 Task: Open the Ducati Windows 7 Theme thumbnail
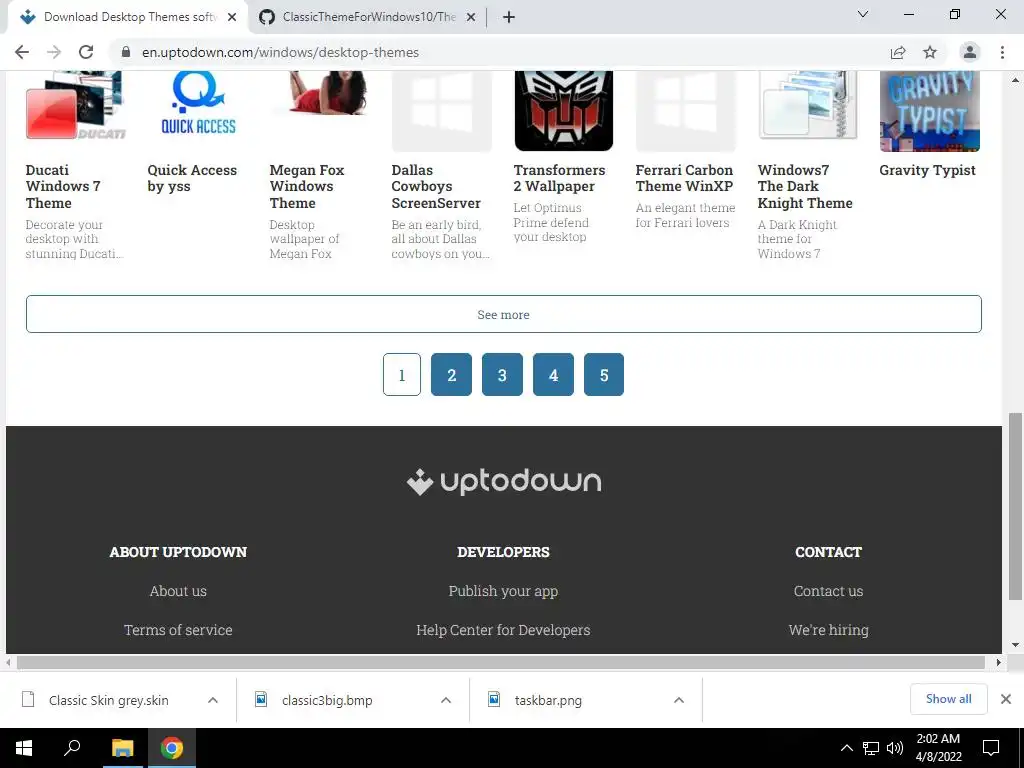pyautogui.click(x=76, y=107)
